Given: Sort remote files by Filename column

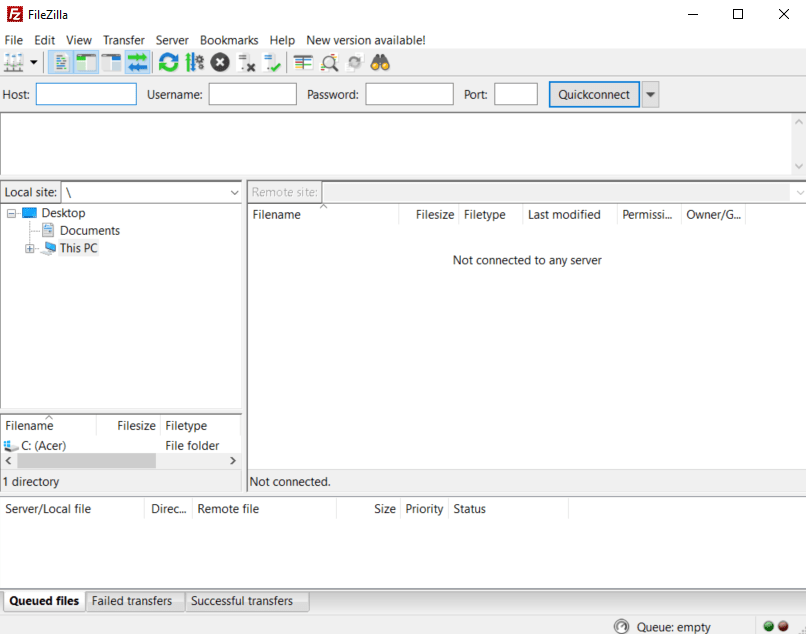Looking at the screenshot, I should pos(323,214).
